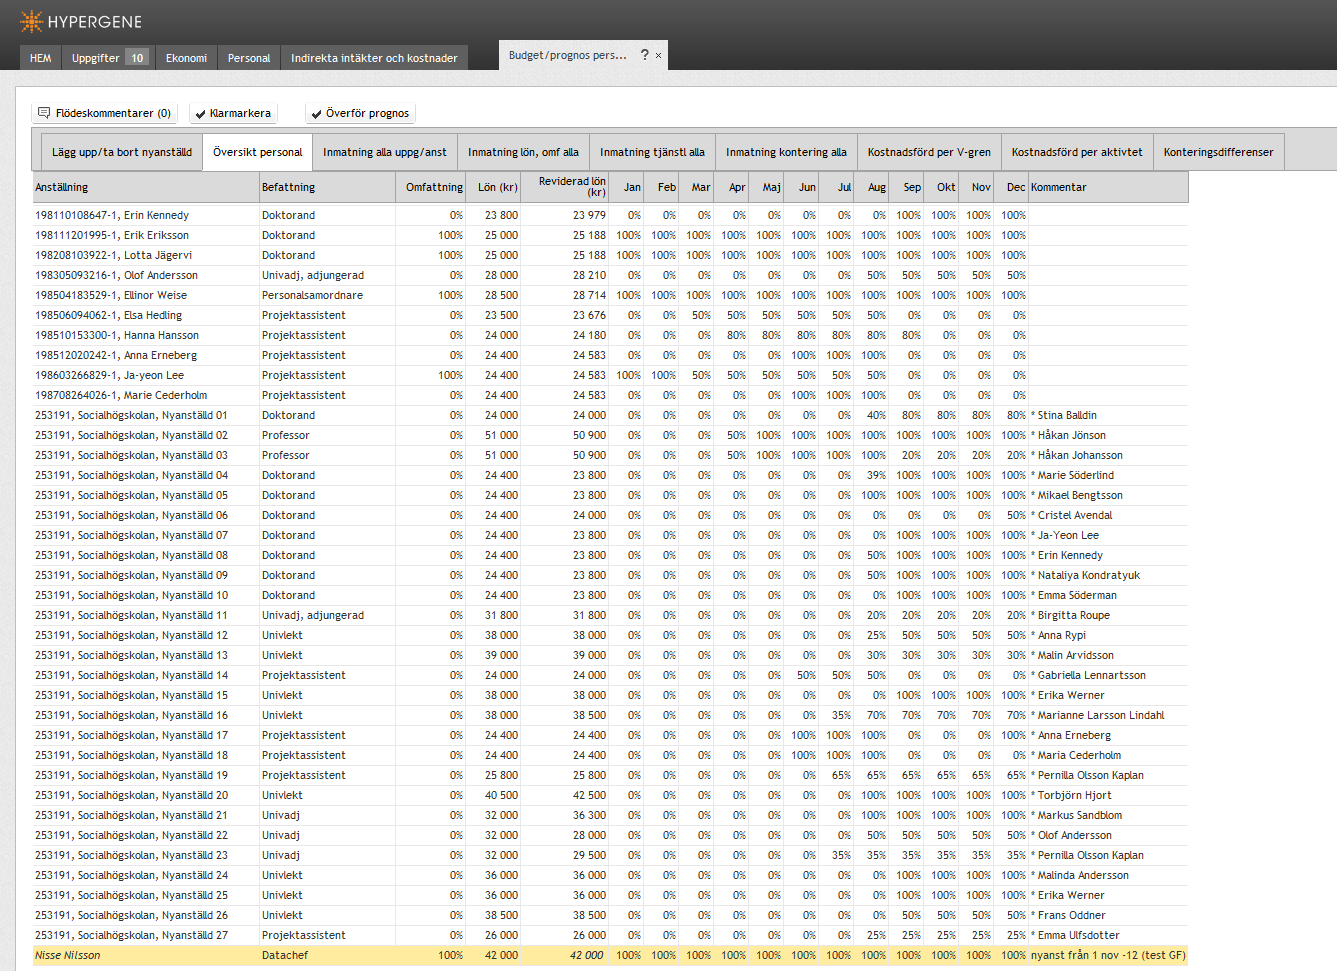Click the Flödeskommentarer speech bubble icon
The image size is (1337, 971).
44,113
